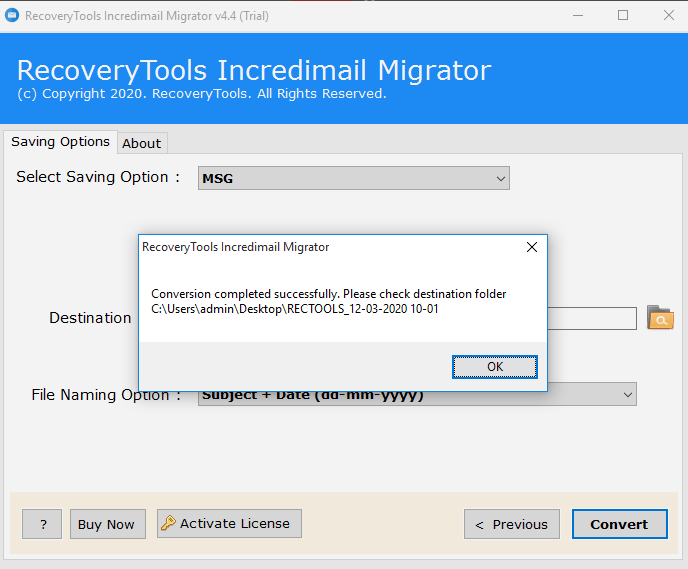Click the Destination label
This screenshot has width=688, height=569.
pos(90,318)
